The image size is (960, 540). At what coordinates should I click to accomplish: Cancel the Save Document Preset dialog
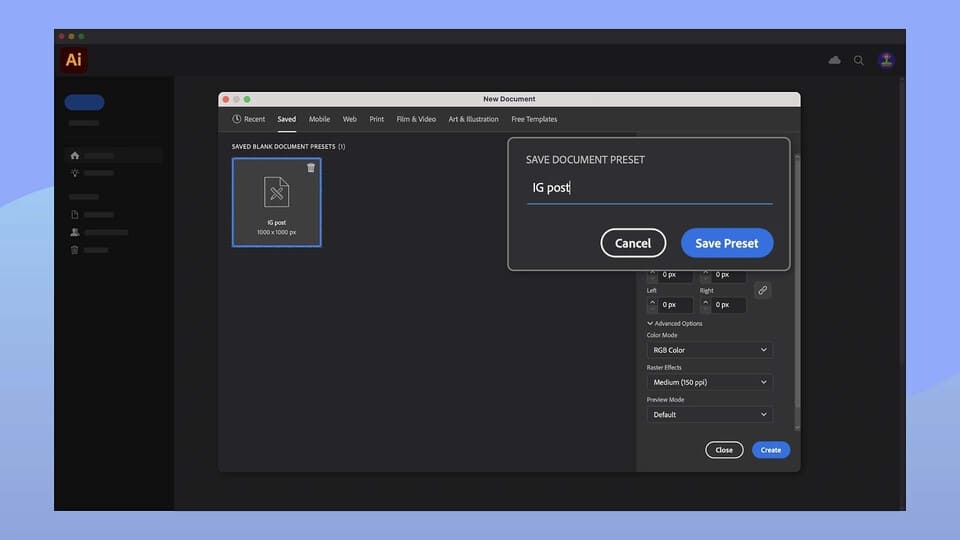coord(633,243)
